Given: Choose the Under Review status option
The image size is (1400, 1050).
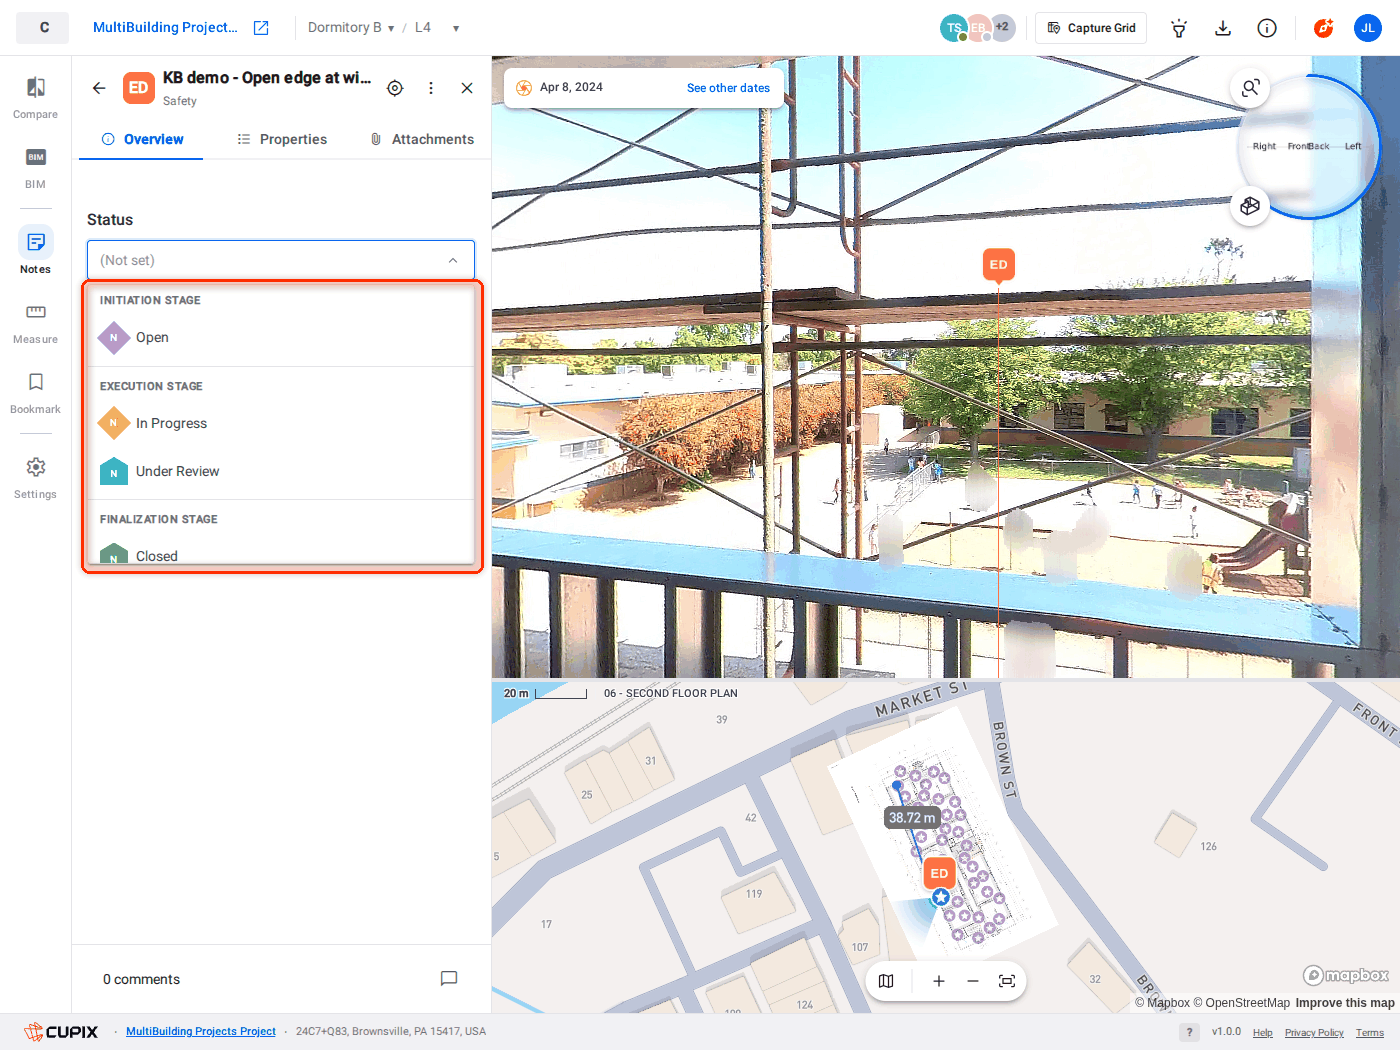Looking at the screenshot, I should pos(281,472).
